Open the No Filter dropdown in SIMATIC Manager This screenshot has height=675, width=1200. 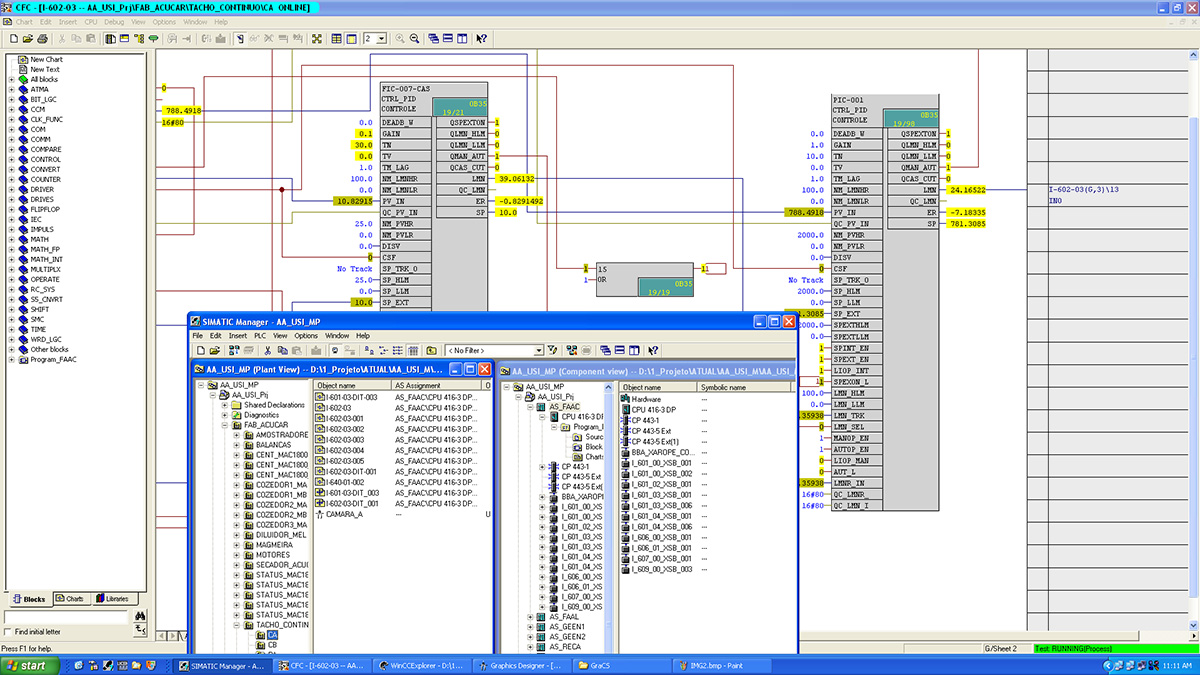[x=538, y=351]
